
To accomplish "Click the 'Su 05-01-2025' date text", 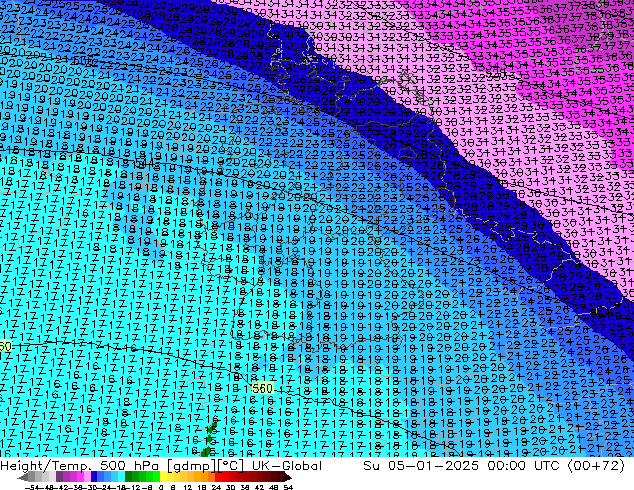I will pyautogui.click(x=421, y=465).
